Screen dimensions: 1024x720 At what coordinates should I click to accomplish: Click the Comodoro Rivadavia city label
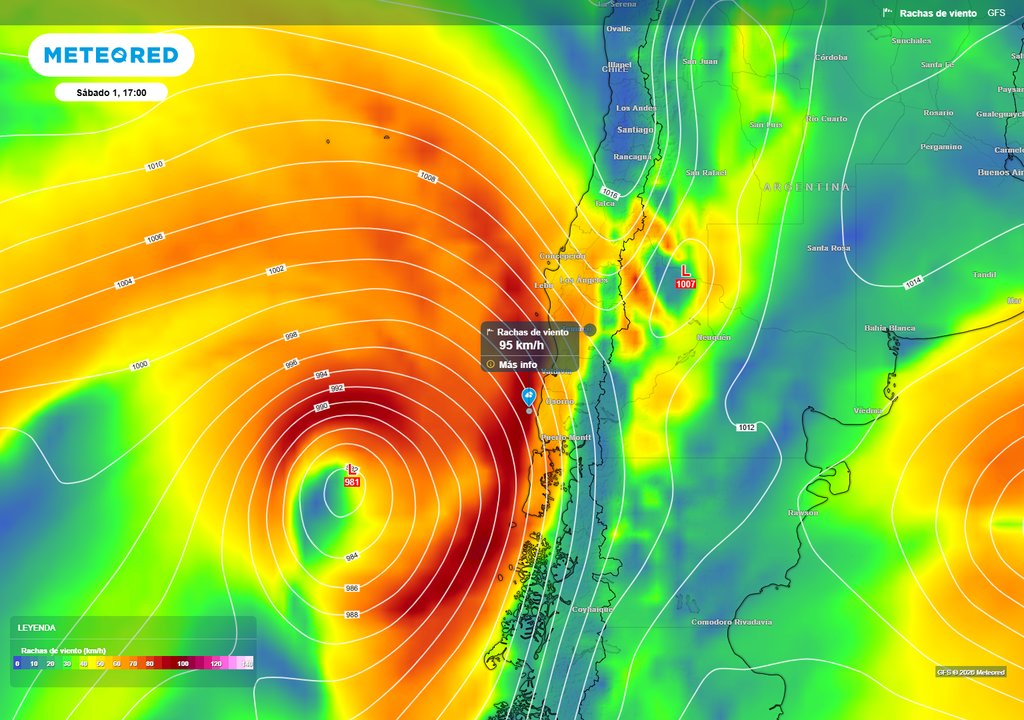[731, 622]
